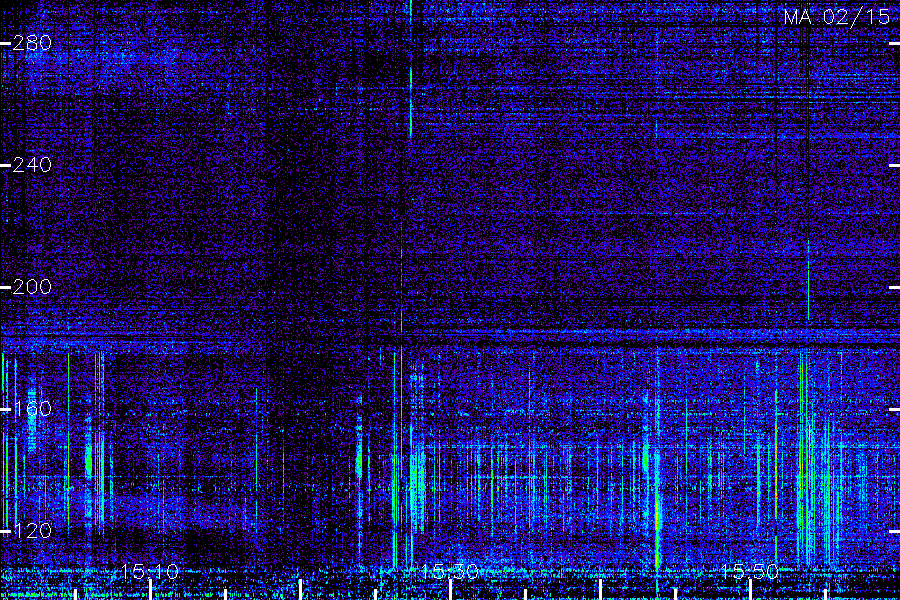The image size is (900, 600).
Task: Click the MA 02/15 date stamp
Action: click(x=837, y=17)
